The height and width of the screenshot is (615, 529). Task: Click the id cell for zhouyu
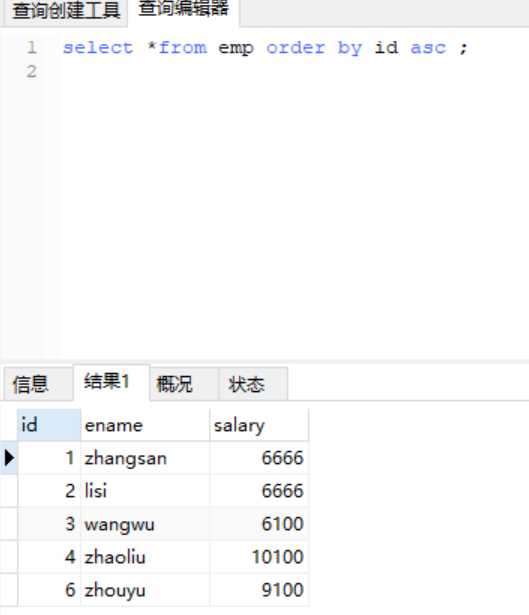(49, 590)
